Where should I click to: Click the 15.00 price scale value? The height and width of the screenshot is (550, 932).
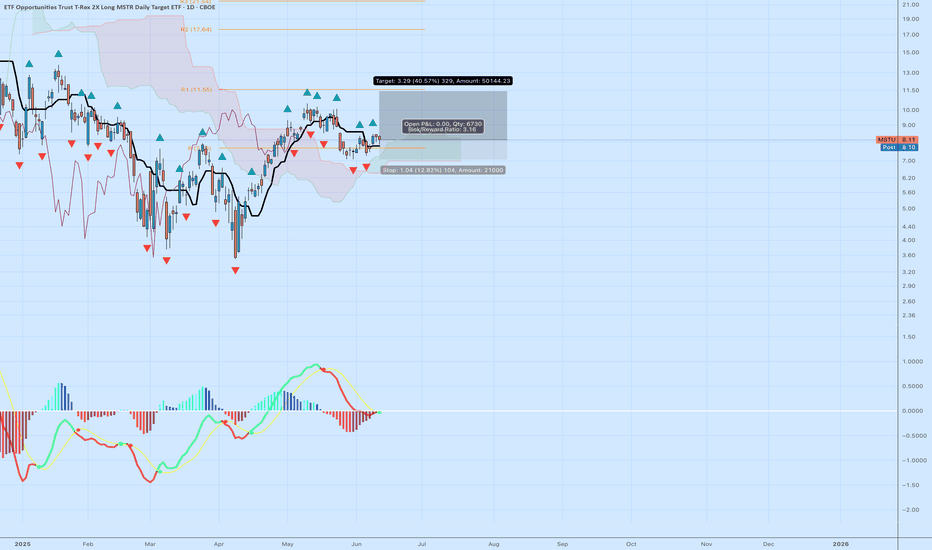click(911, 53)
